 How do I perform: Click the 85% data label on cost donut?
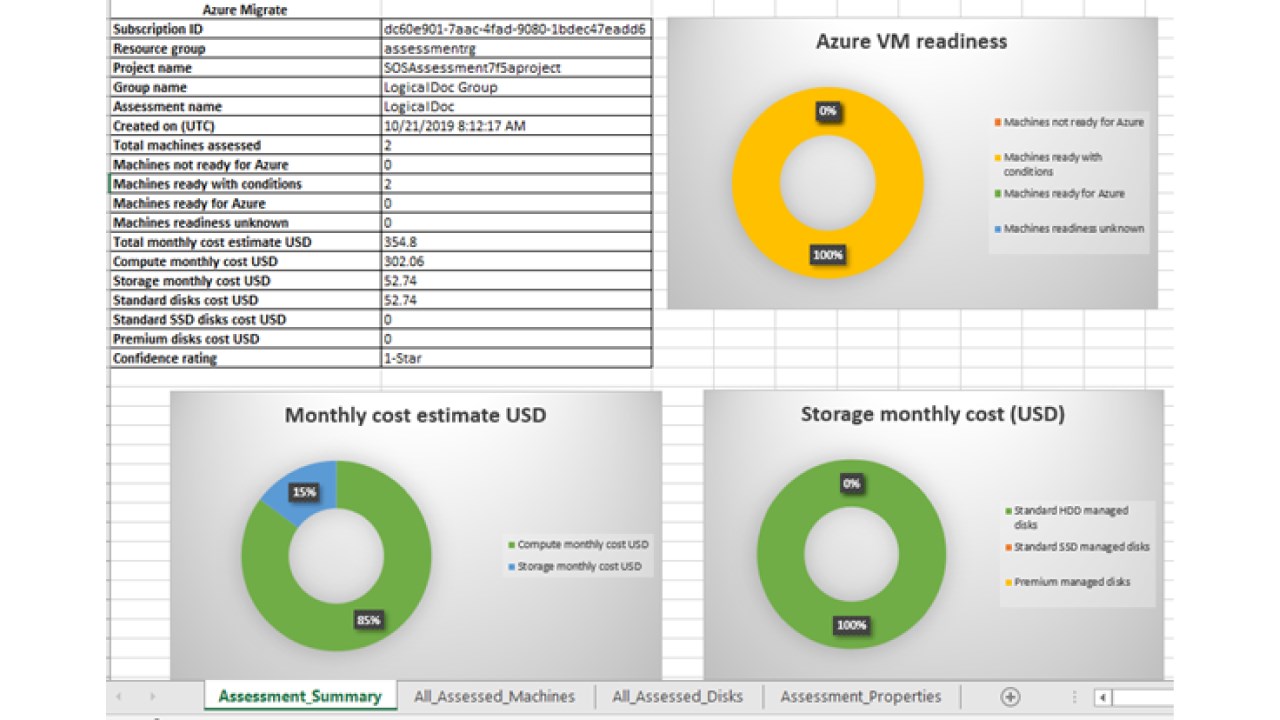click(x=368, y=620)
